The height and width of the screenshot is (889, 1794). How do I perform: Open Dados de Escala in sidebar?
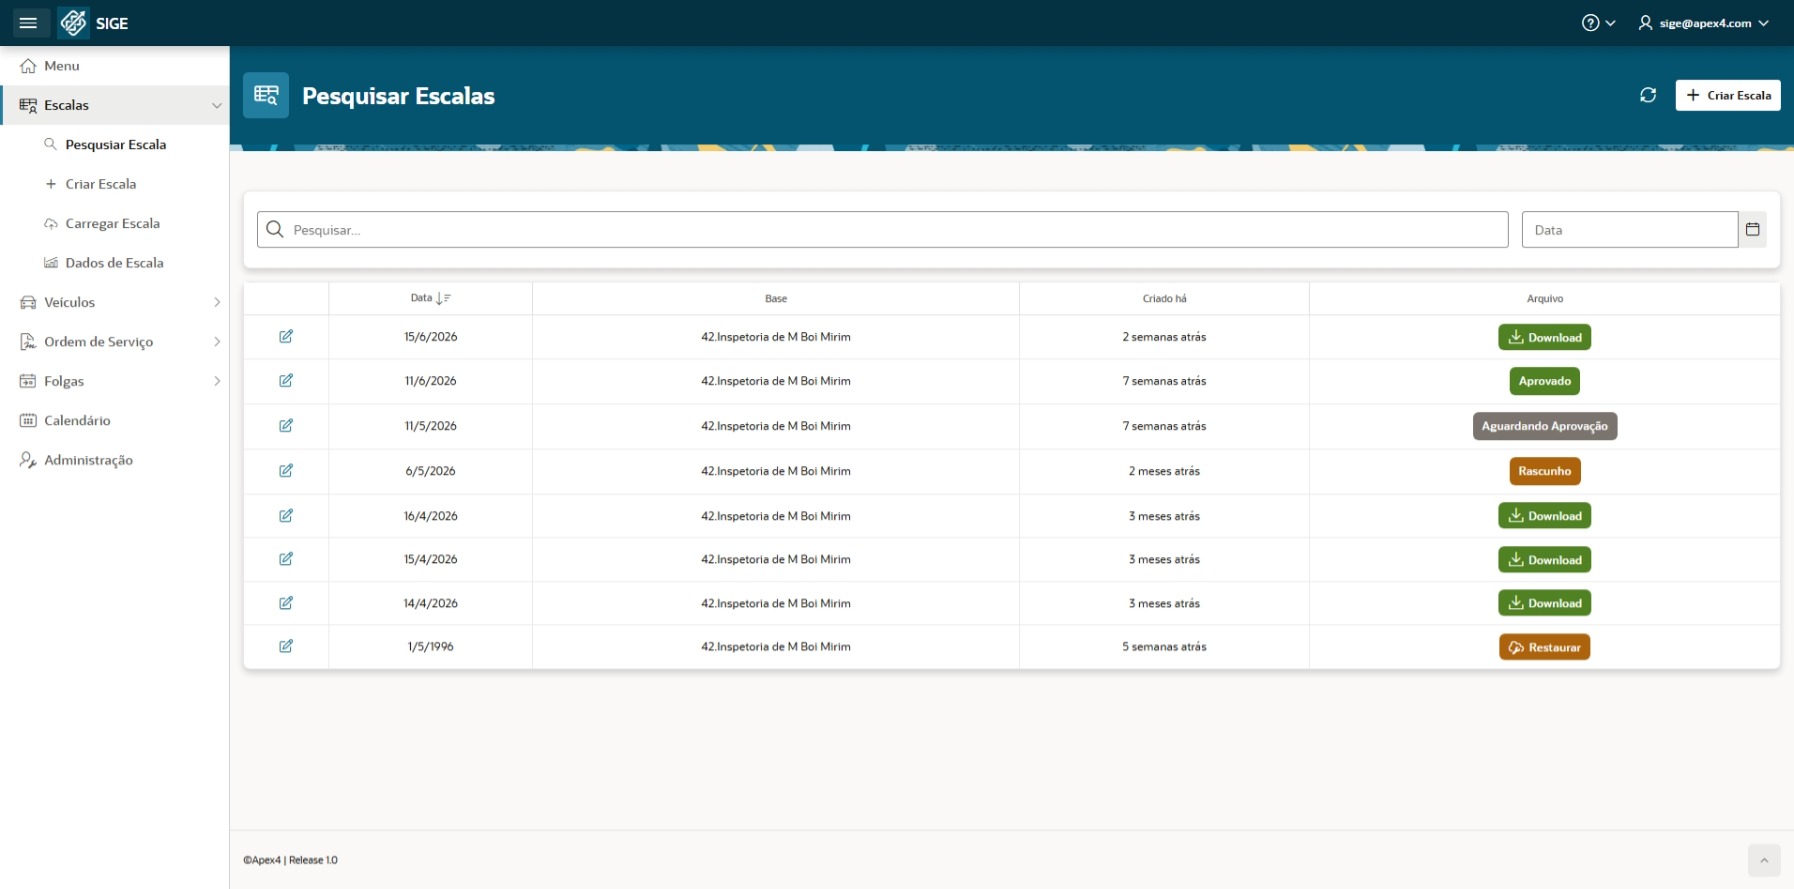click(x=114, y=263)
